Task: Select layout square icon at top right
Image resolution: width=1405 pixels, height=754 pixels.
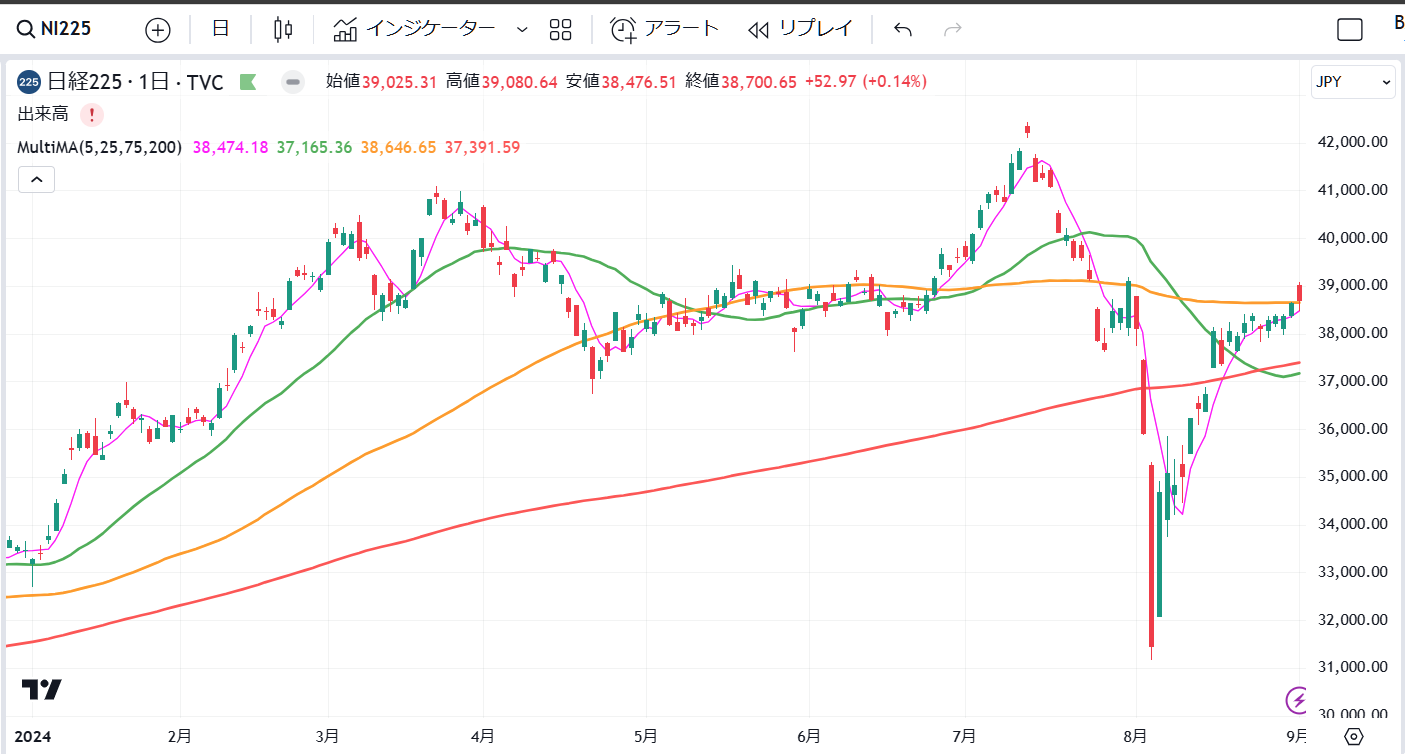Action: point(1350,30)
